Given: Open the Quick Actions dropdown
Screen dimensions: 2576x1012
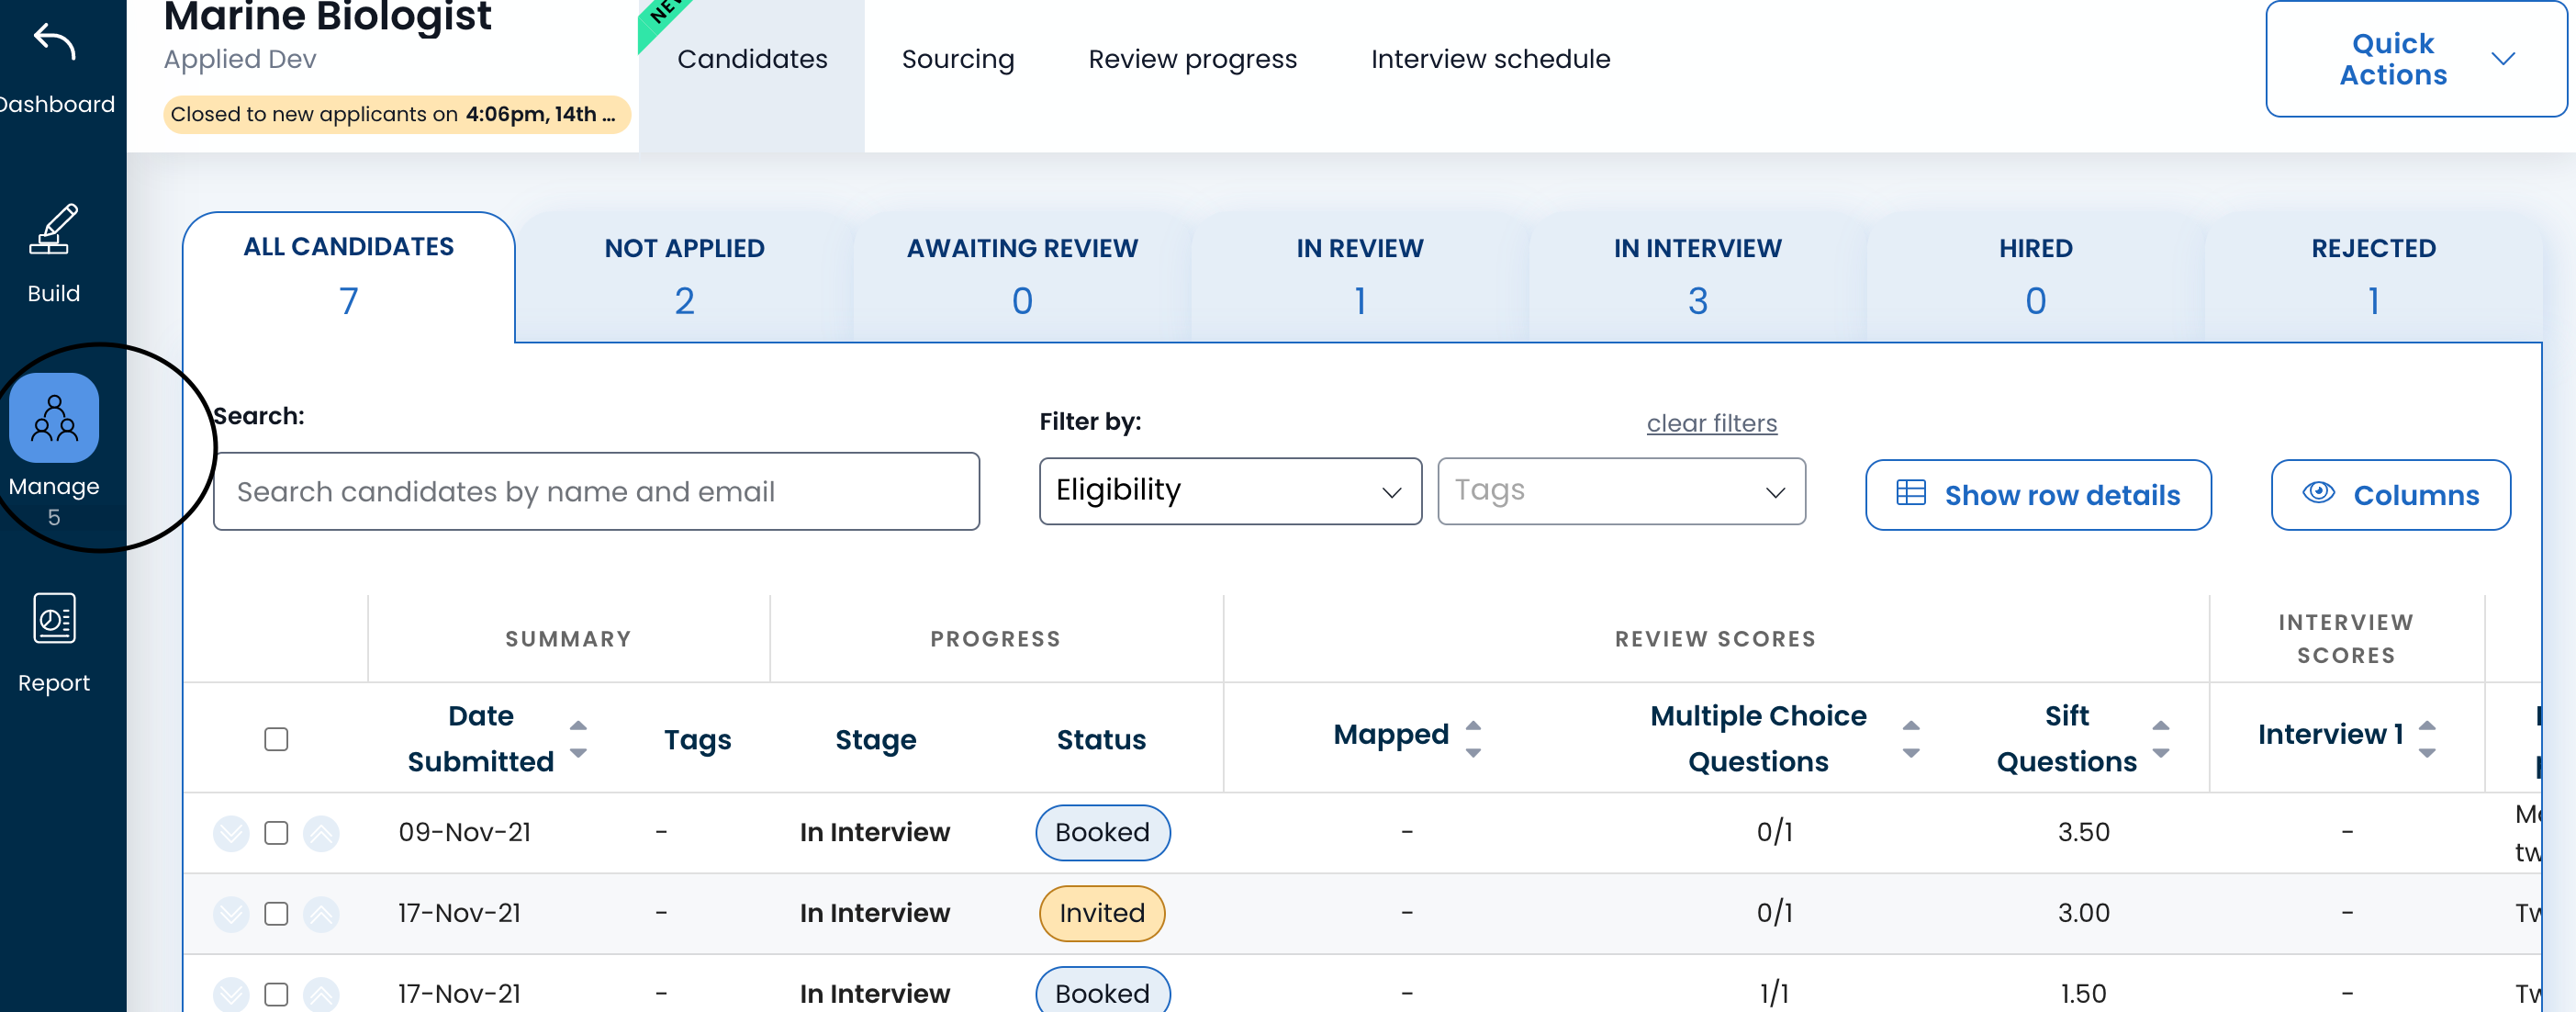Looking at the screenshot, I should (x=2414, y=59).
